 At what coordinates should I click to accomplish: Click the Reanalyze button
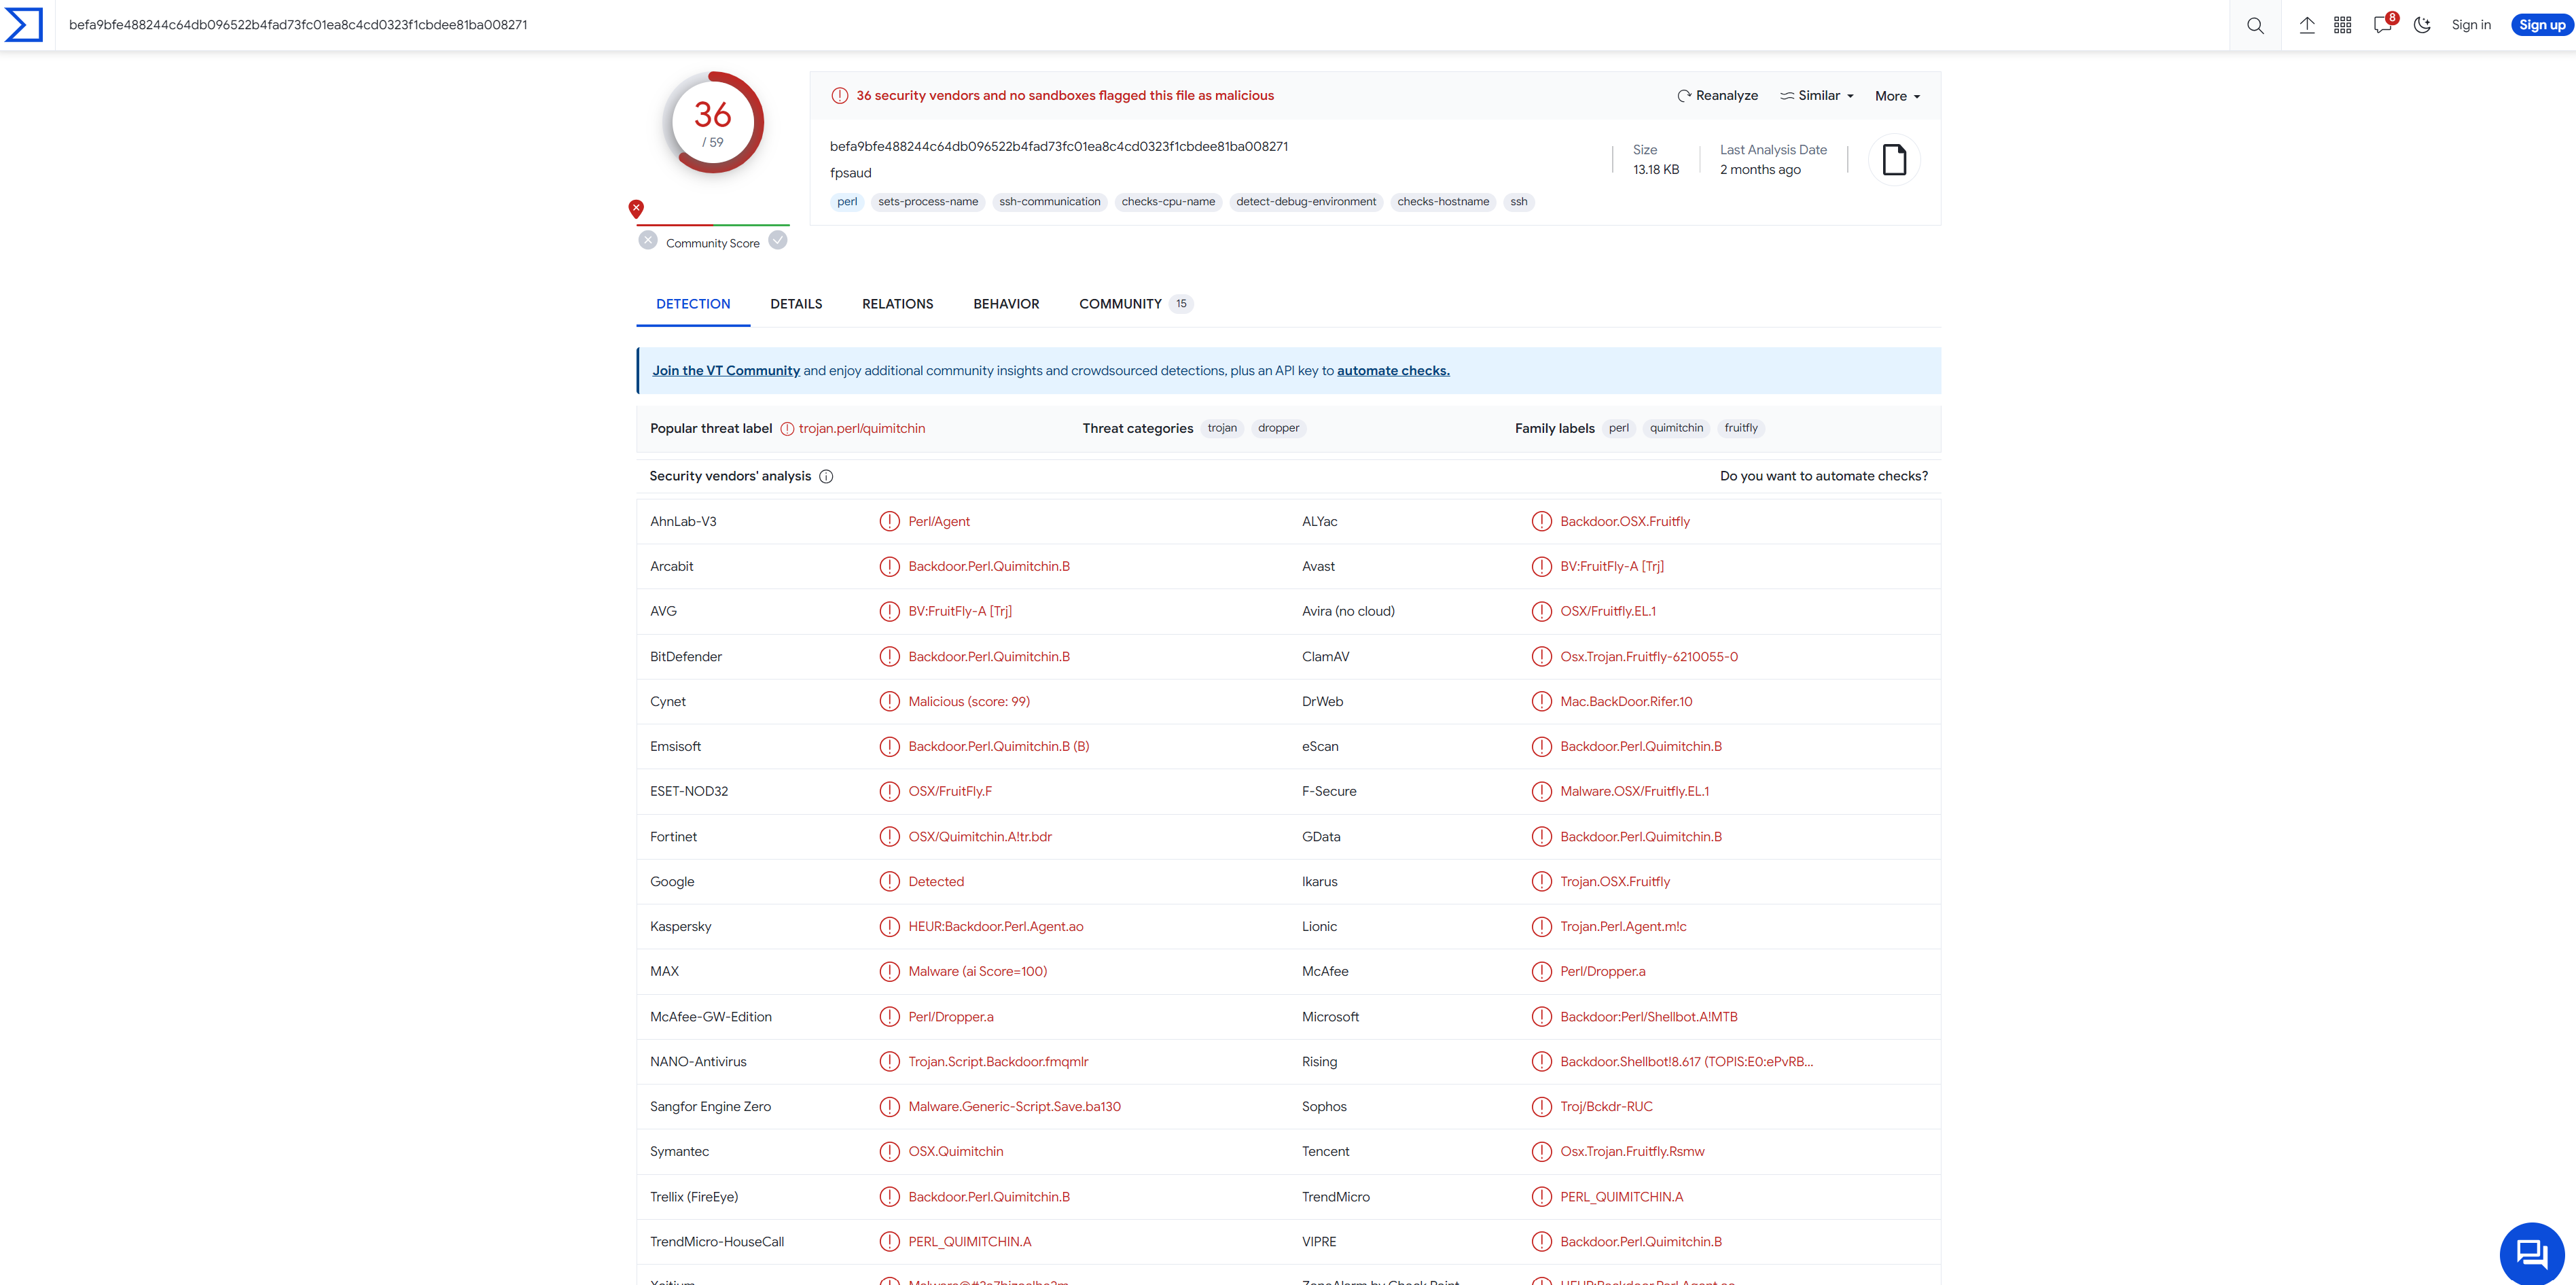click(x=1717, y=96)
